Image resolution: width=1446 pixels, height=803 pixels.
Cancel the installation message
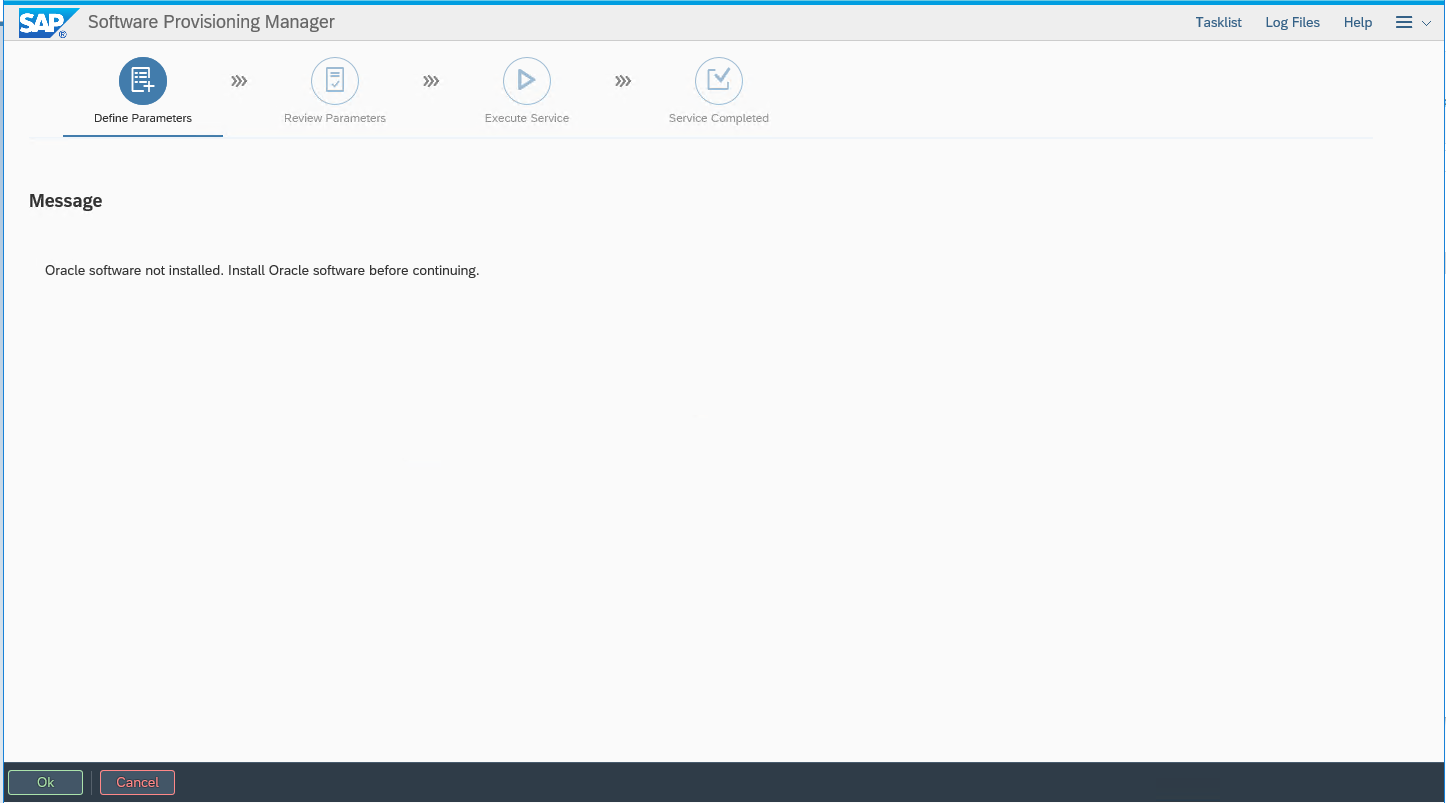pyautogui.click(x=137, y=782)
